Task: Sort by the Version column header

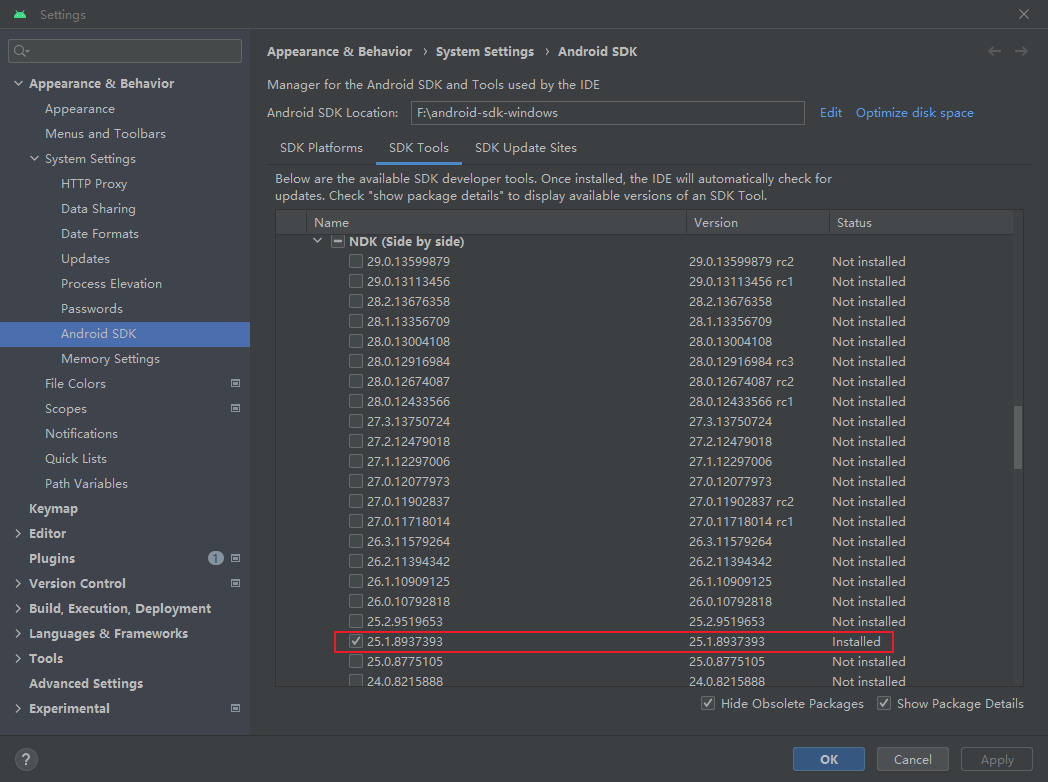Action: [758, 223]
